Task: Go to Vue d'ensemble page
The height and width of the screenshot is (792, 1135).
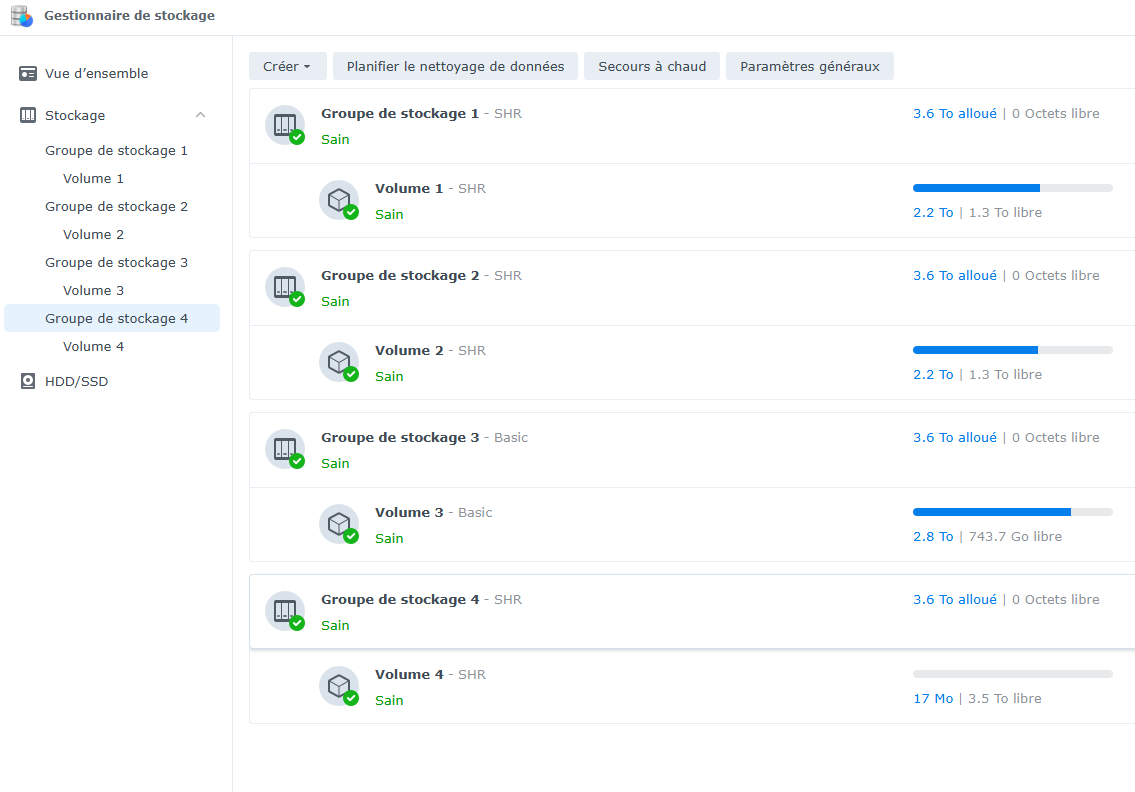Action: (96, 74)
